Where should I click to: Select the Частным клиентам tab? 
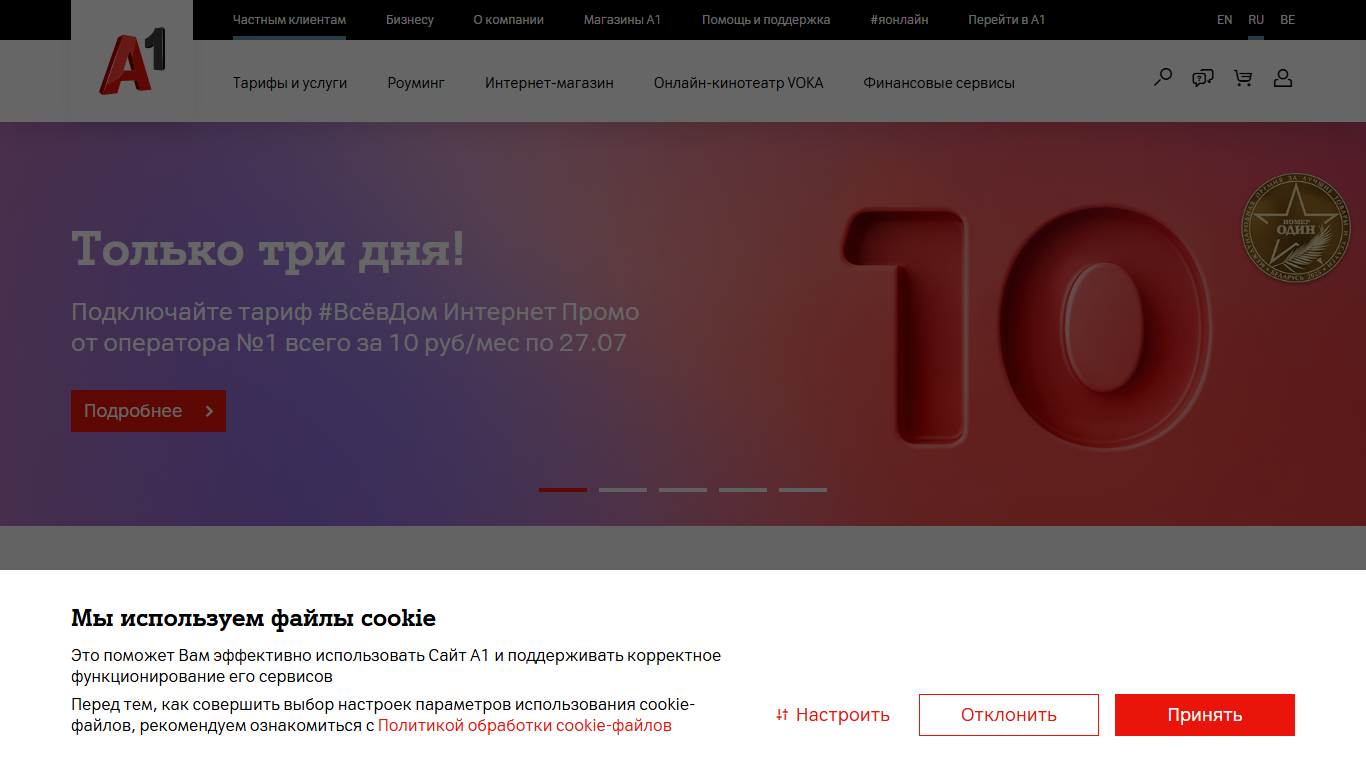289,20
